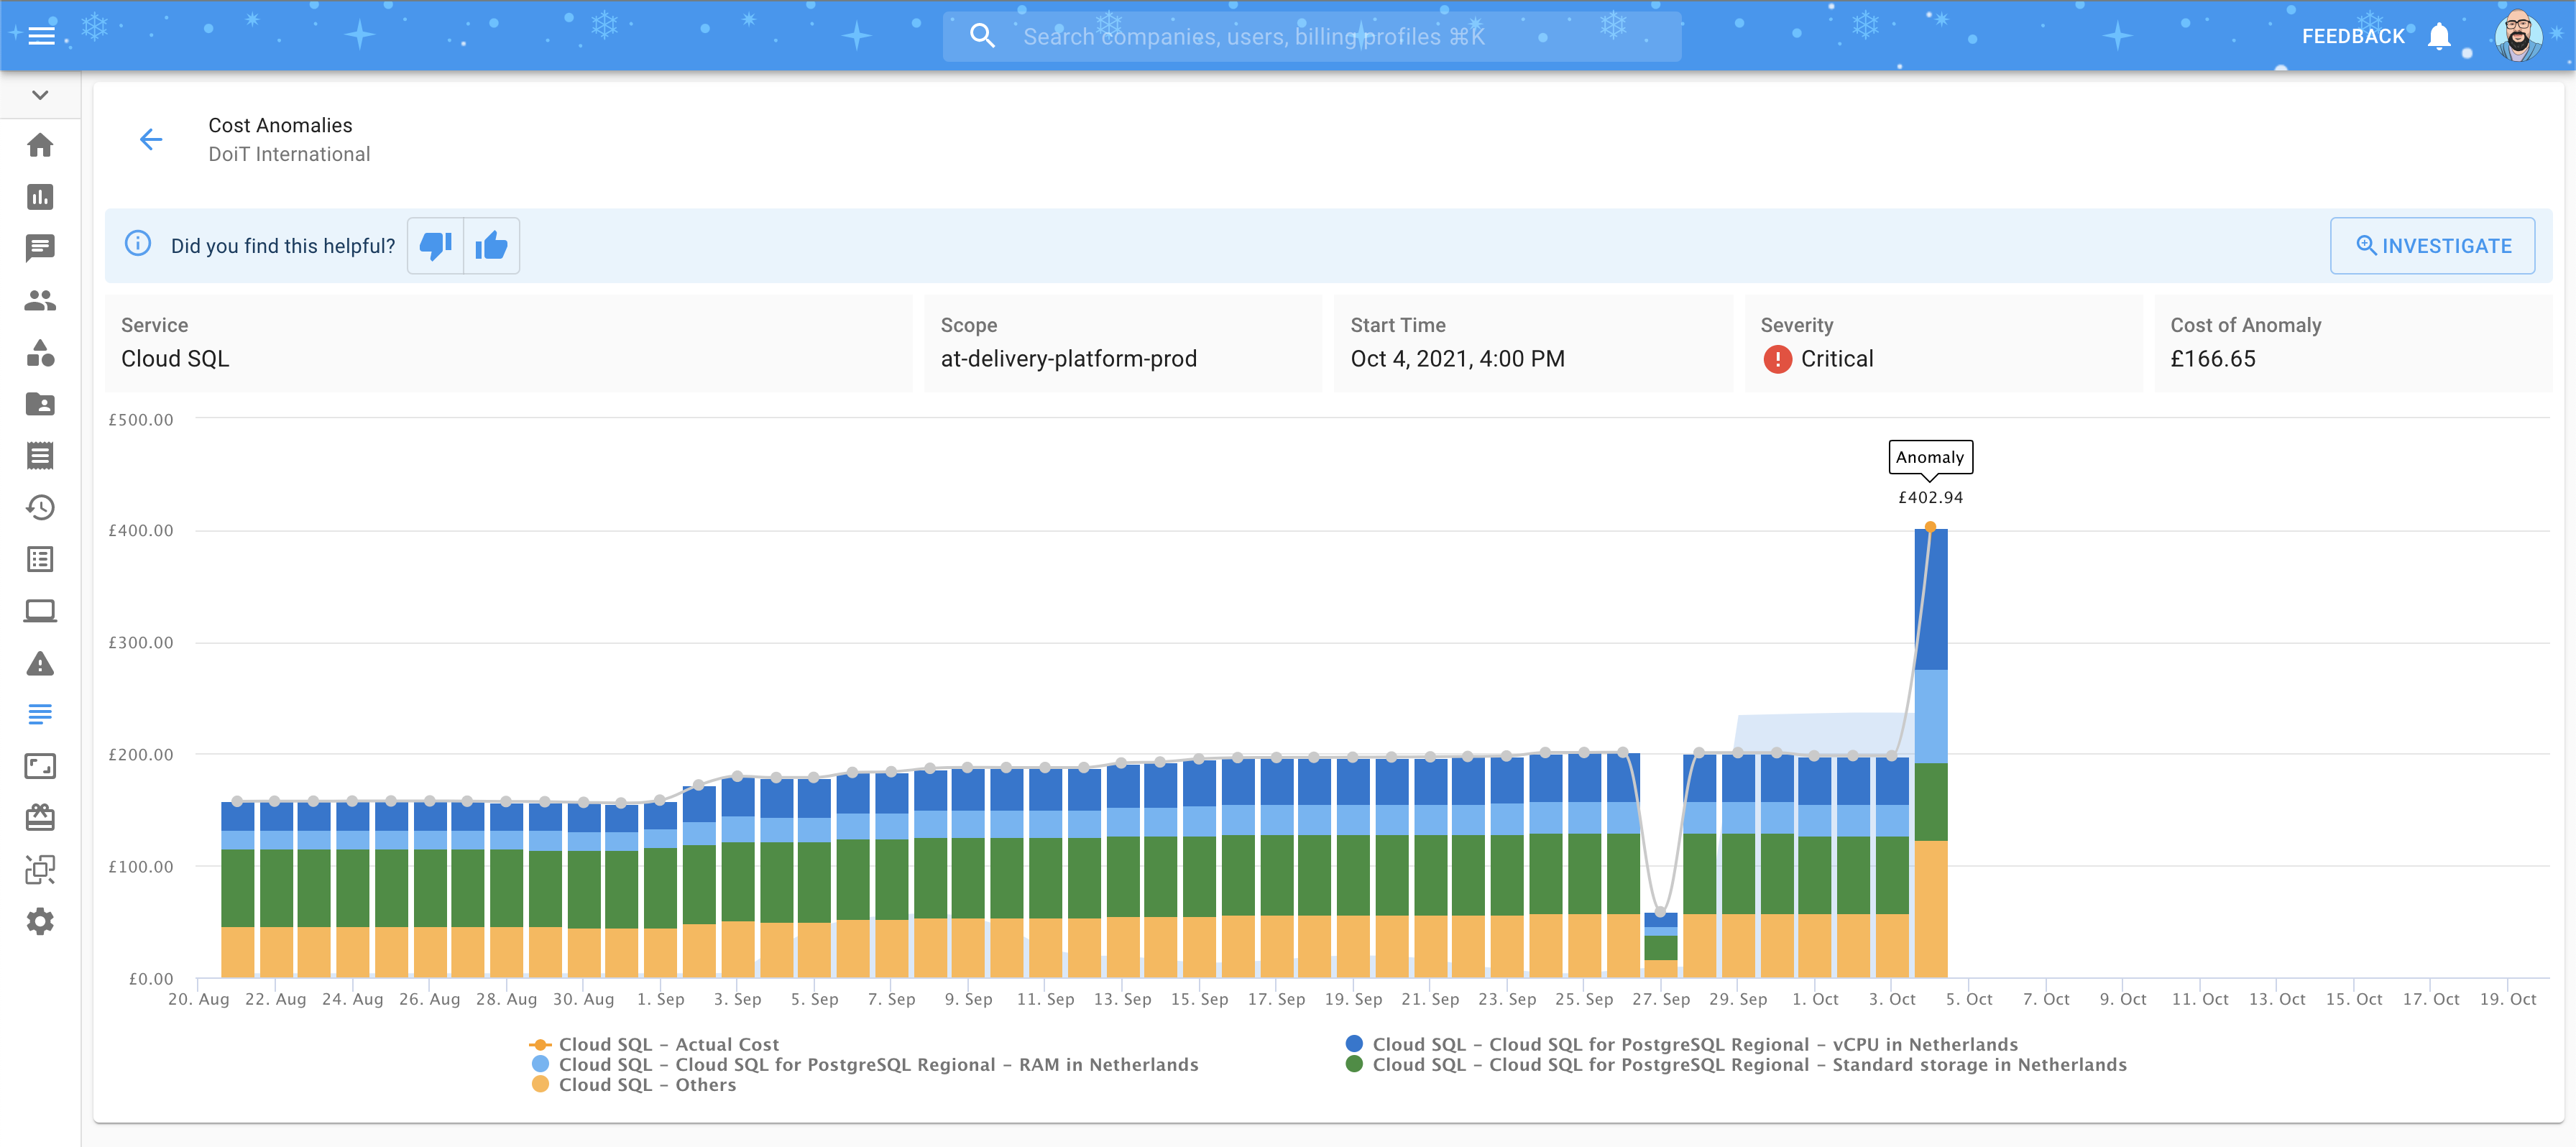The width and height of the screenshot is (2576, 1147).
Task: Open the bar chart reports icon
Action: coord(40,197)
